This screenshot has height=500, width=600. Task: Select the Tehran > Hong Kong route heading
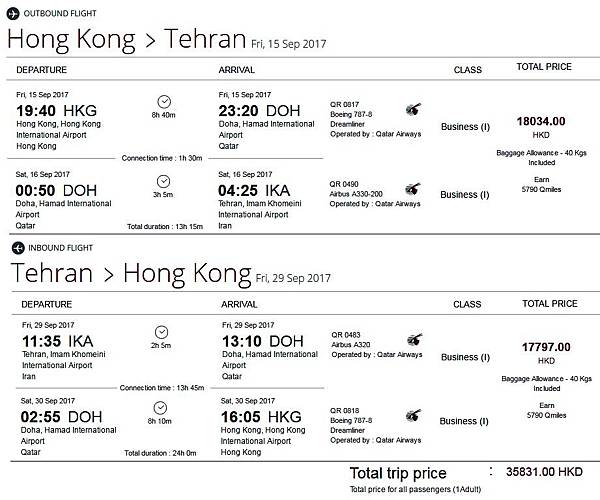pos(129,274)
